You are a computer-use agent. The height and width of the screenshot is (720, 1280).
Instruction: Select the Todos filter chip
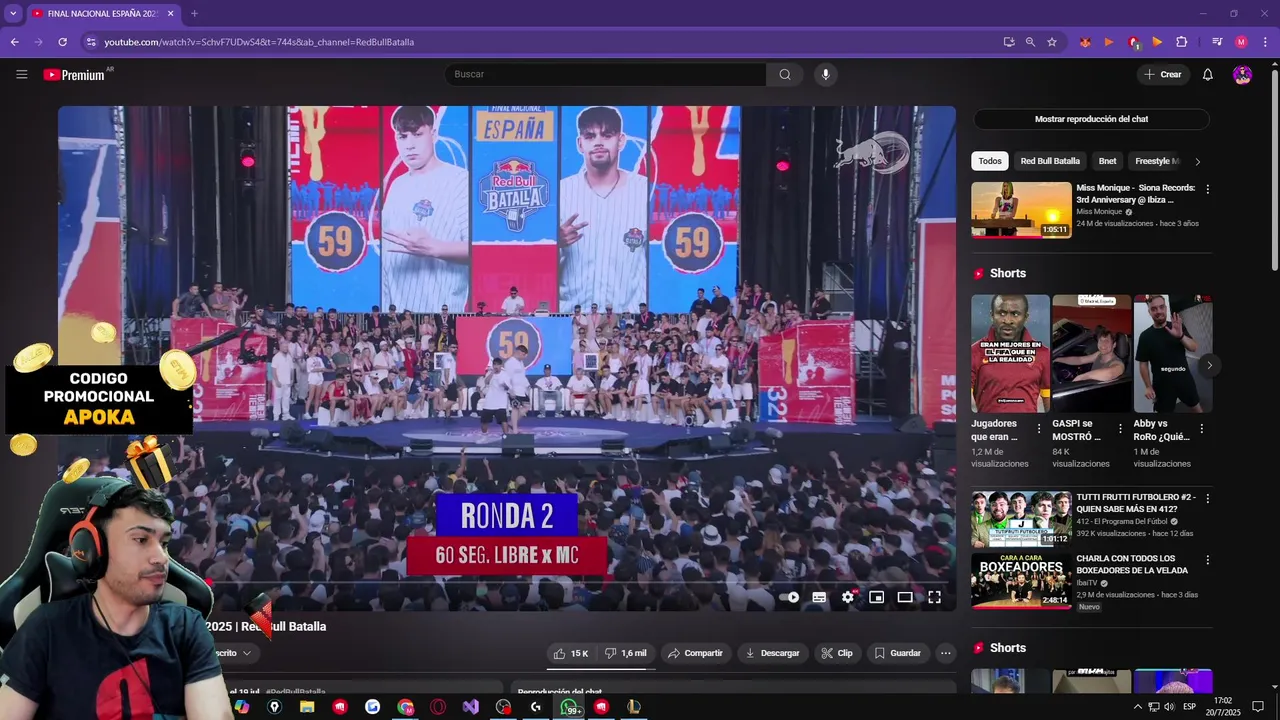(x=990, y=161)
